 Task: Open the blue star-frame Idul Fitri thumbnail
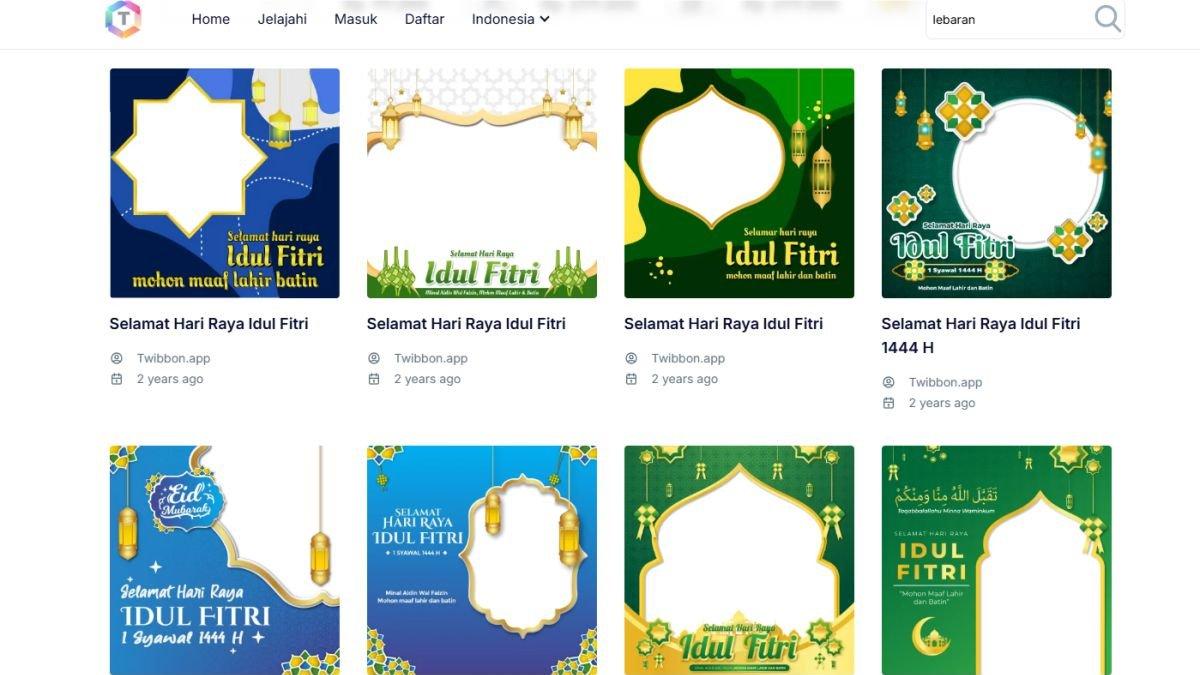coord(225,183)
